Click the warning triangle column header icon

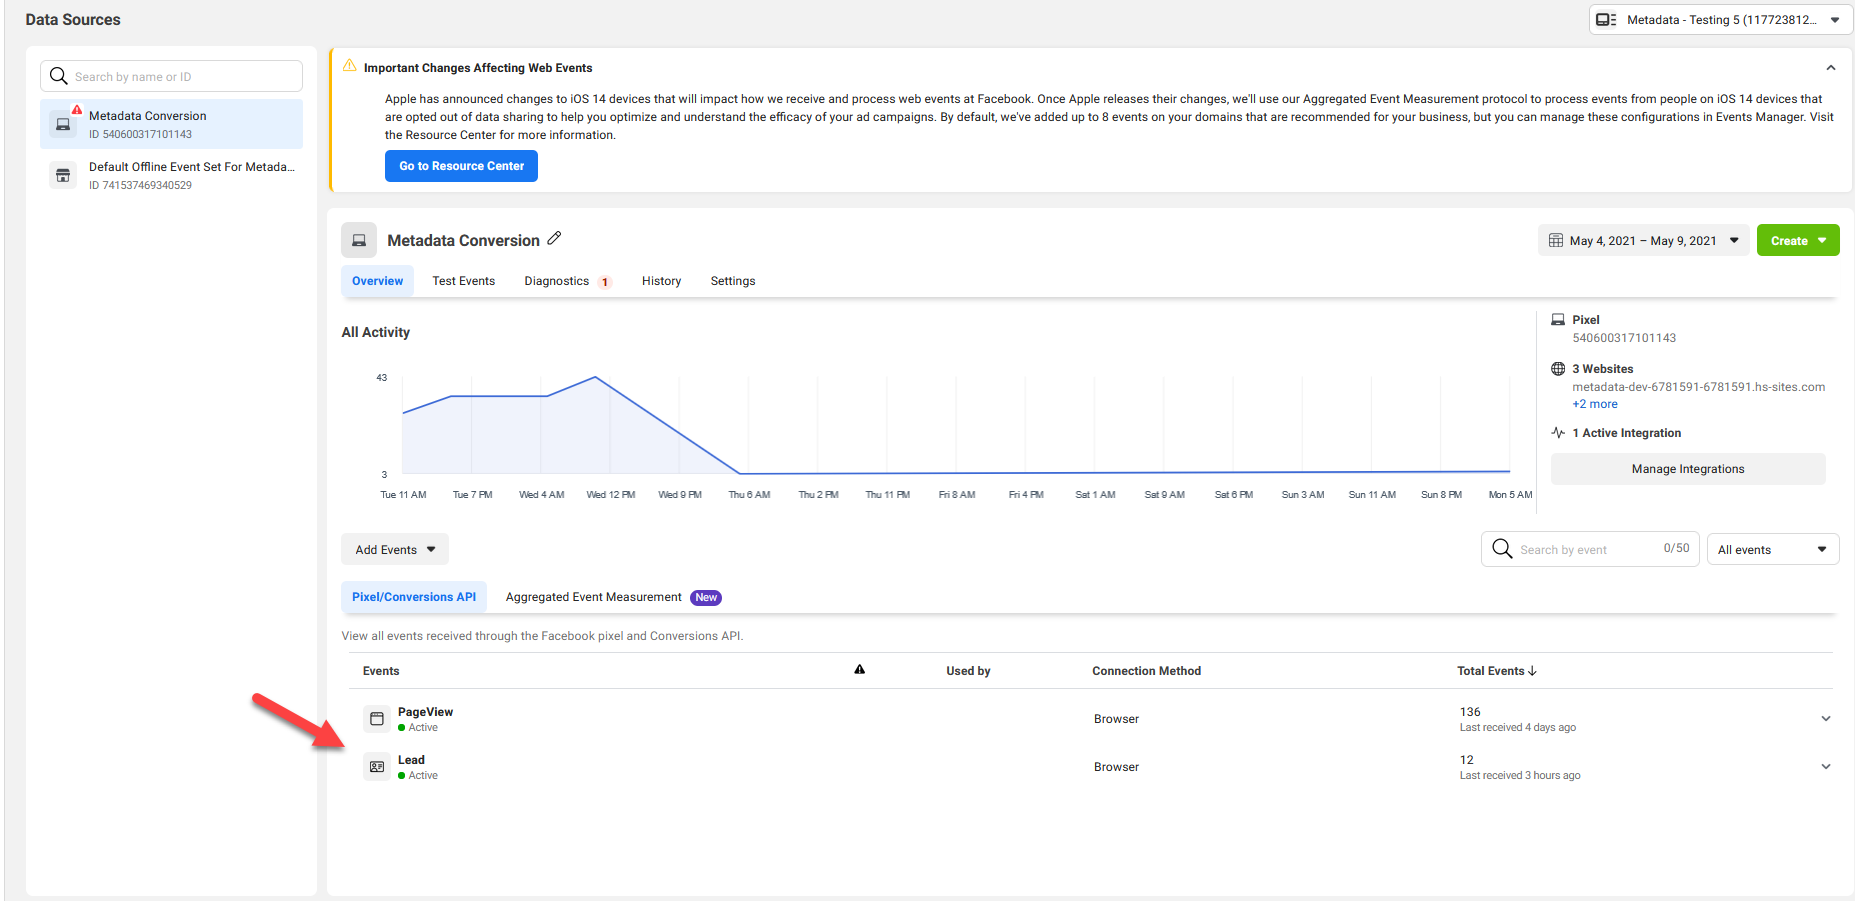click(859, 670)
